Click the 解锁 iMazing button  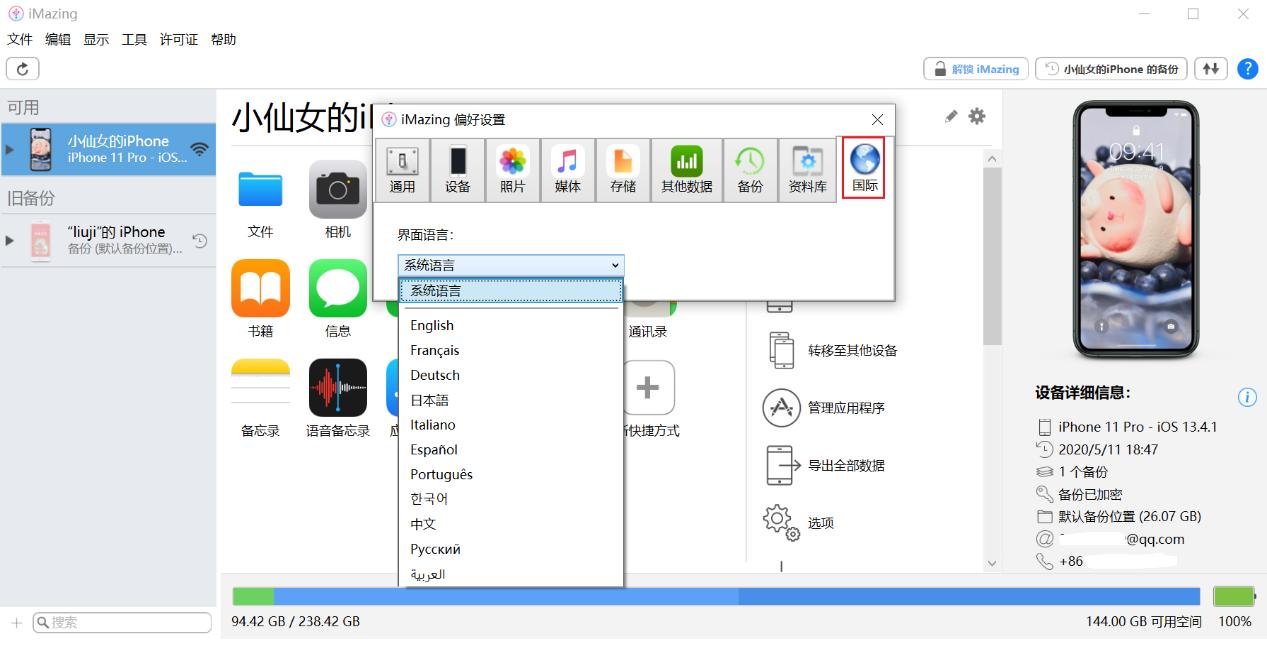(x=975, y=68)
